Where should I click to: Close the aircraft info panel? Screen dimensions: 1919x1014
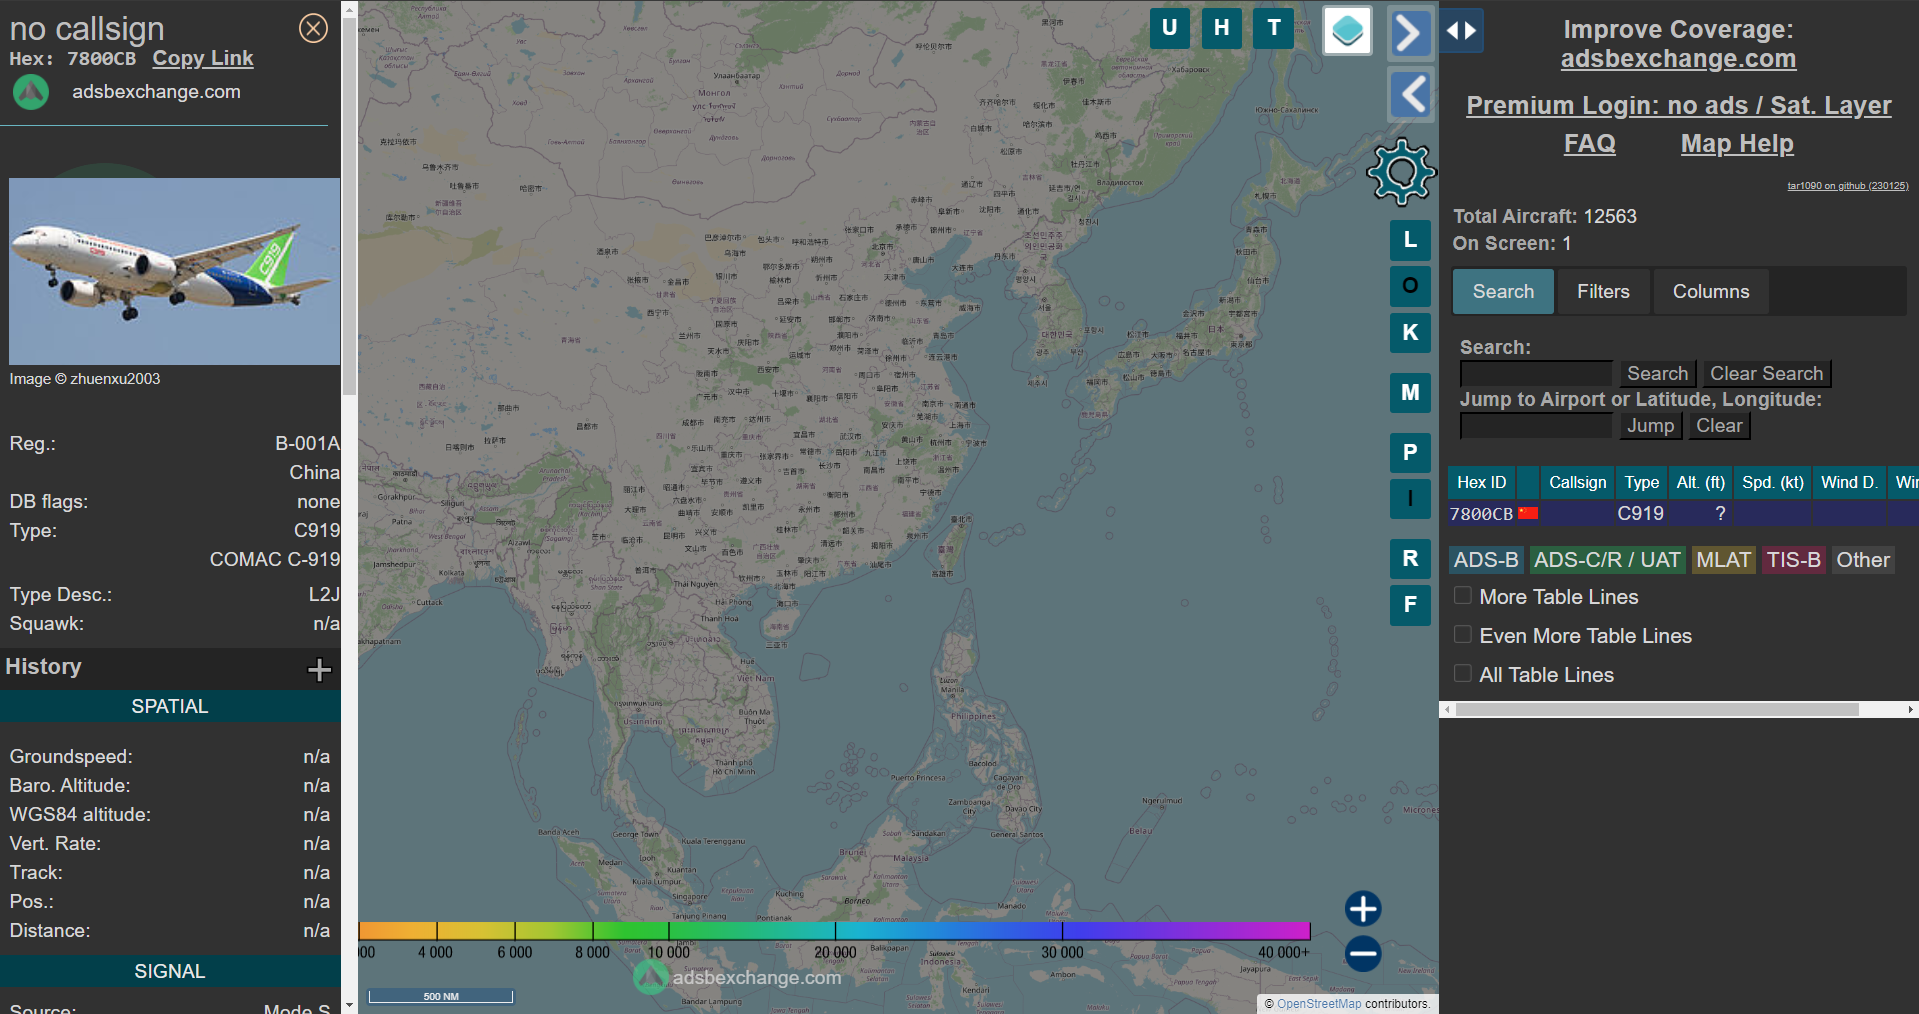pos(313,28)
